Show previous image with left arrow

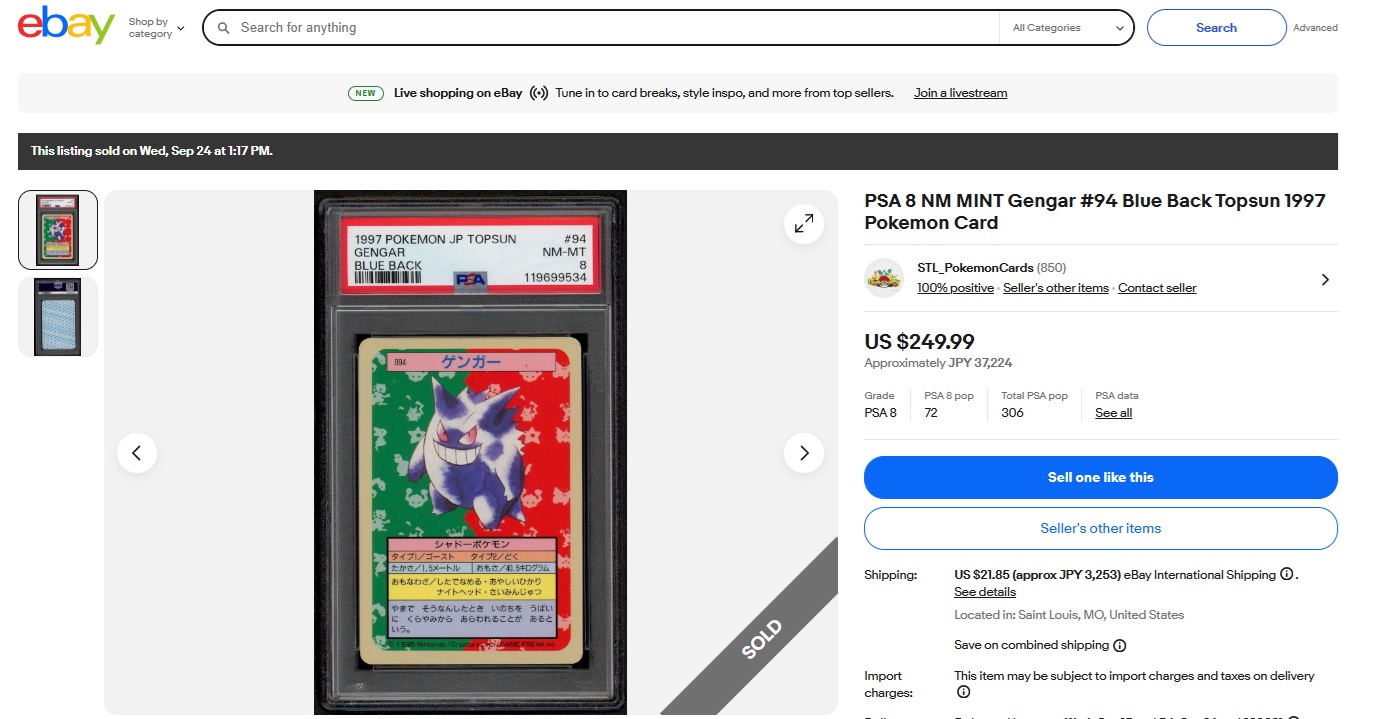(137, 453)
